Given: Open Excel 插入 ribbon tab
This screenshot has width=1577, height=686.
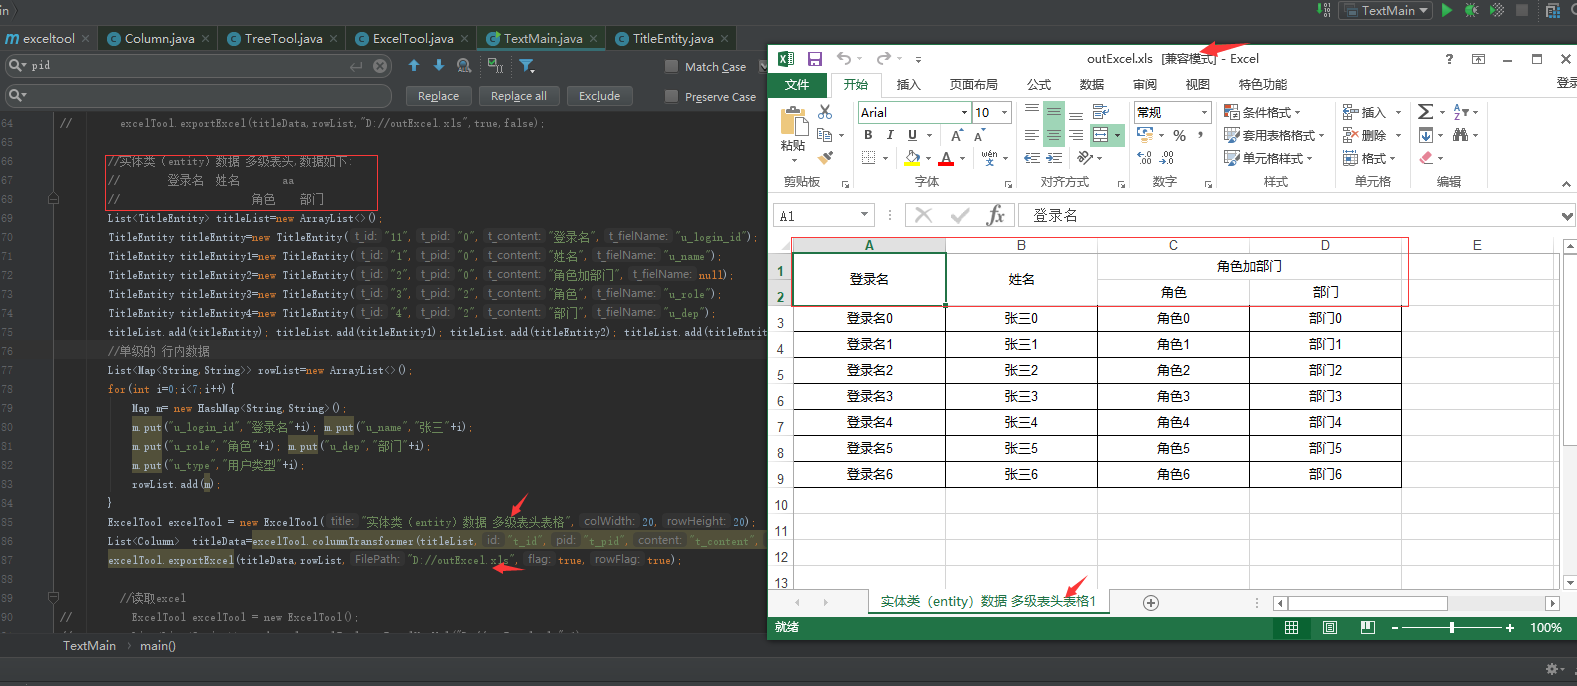Looking at the screenshot, I should pyautogui.click(x=908, y=85).
